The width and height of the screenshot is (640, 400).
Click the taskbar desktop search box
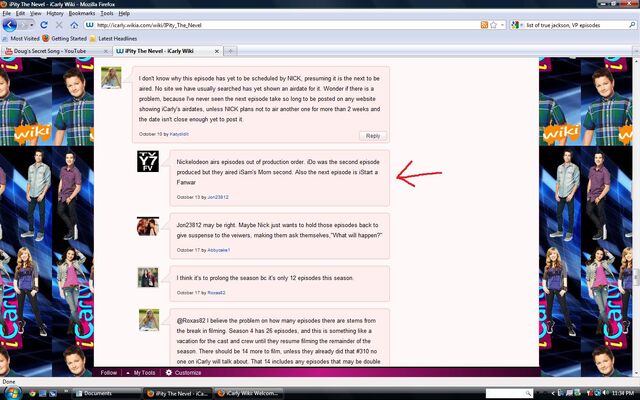[x=509, y=393]
